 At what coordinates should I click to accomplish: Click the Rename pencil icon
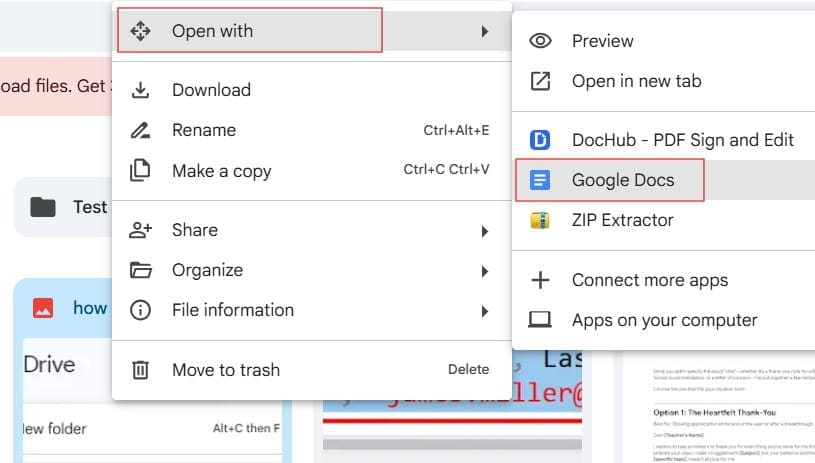tap(140, 130)
